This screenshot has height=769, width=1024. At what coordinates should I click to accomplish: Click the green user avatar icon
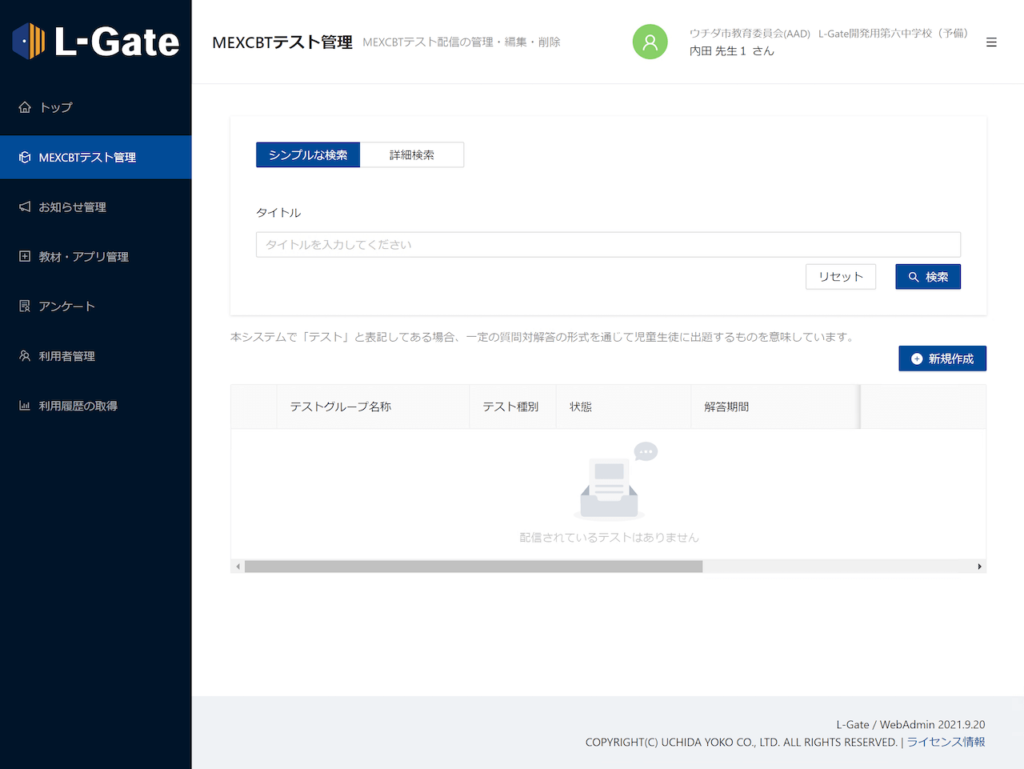[650, 42]
